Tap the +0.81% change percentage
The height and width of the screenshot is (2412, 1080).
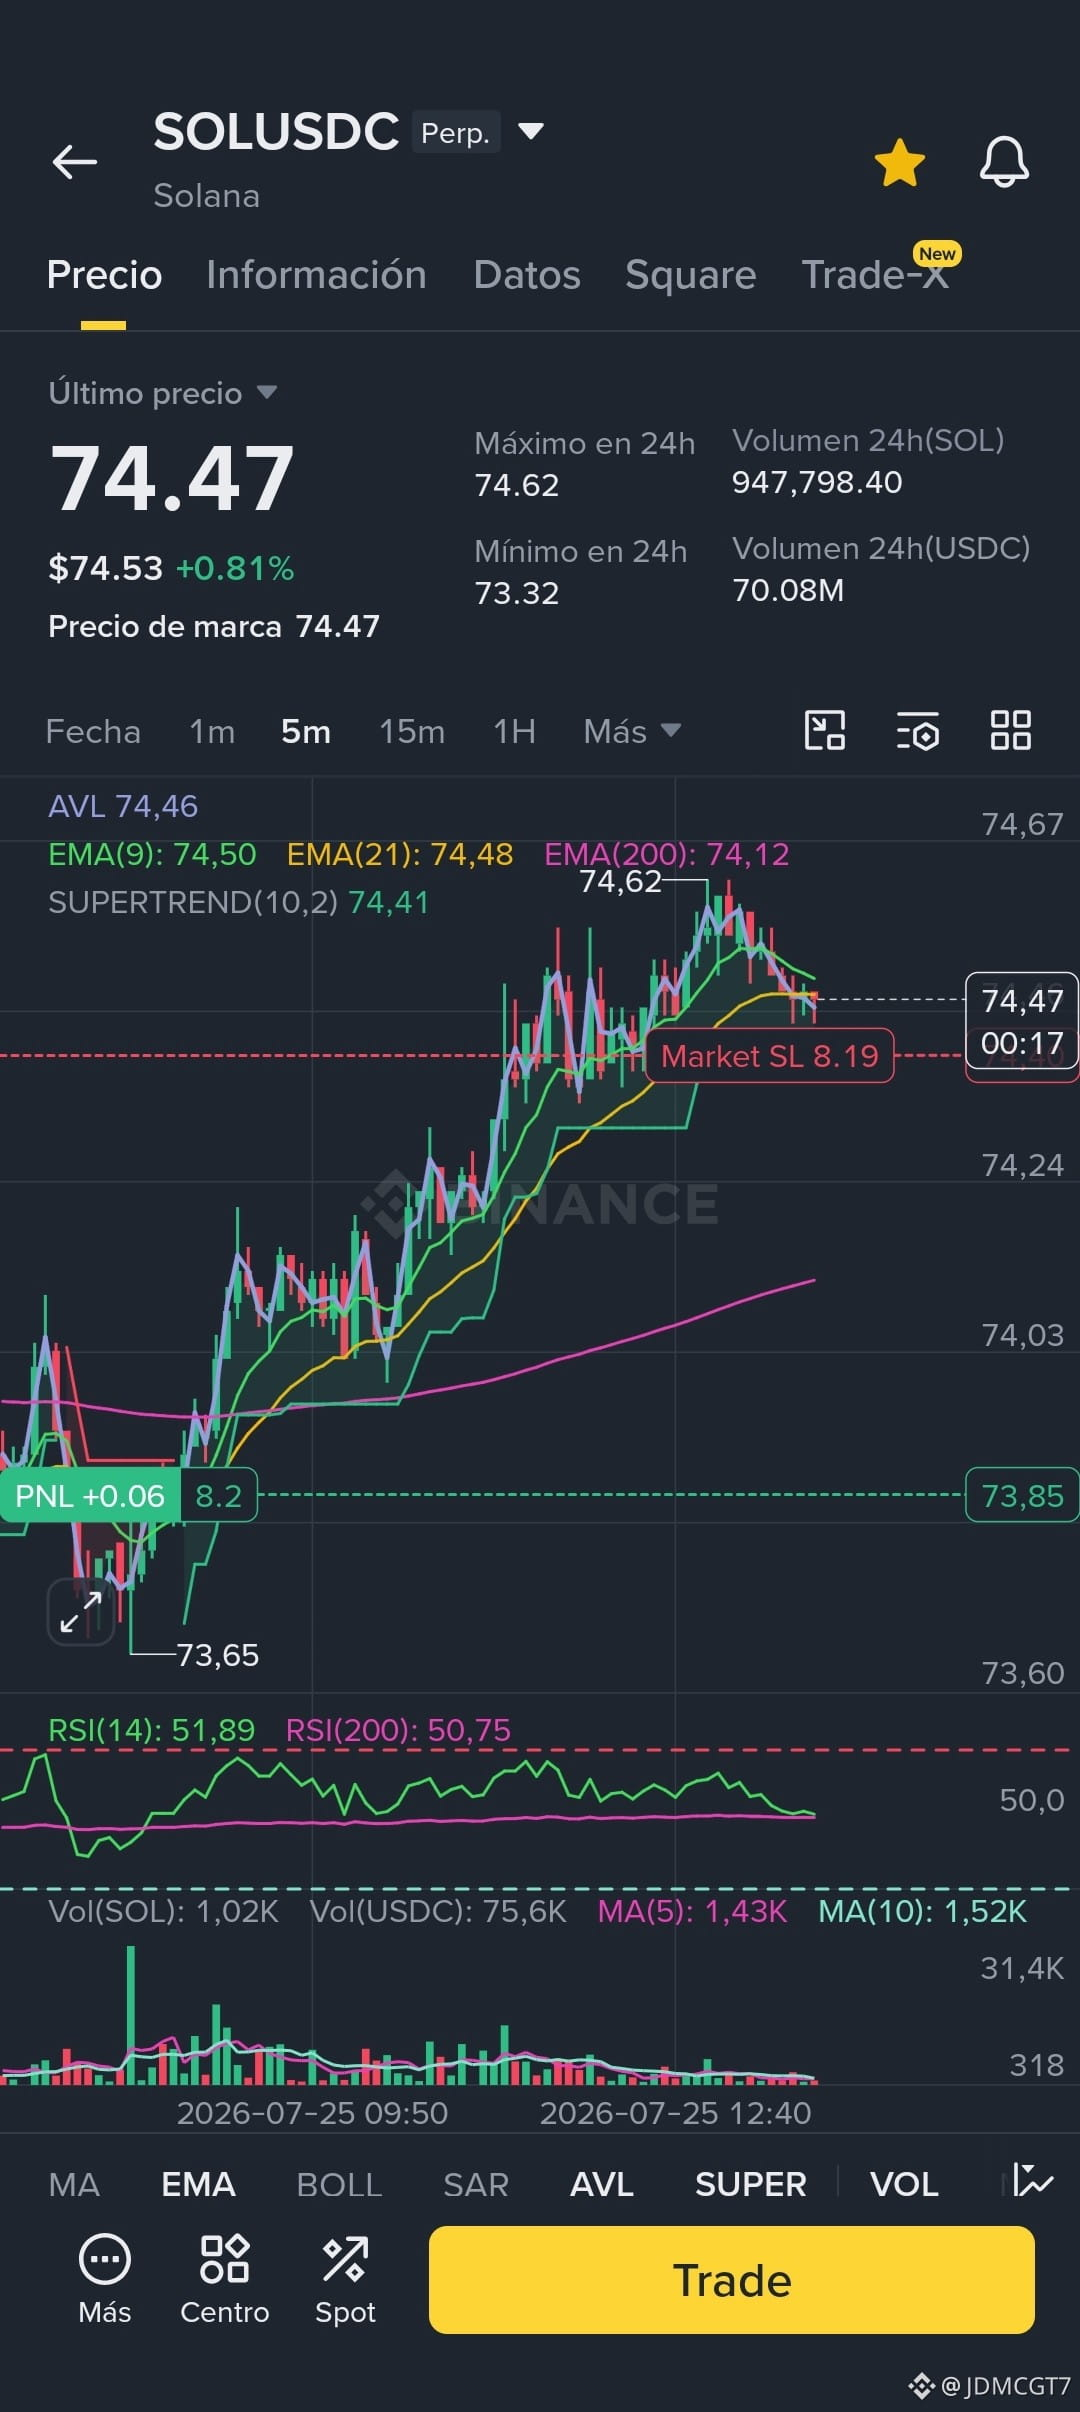235,568
